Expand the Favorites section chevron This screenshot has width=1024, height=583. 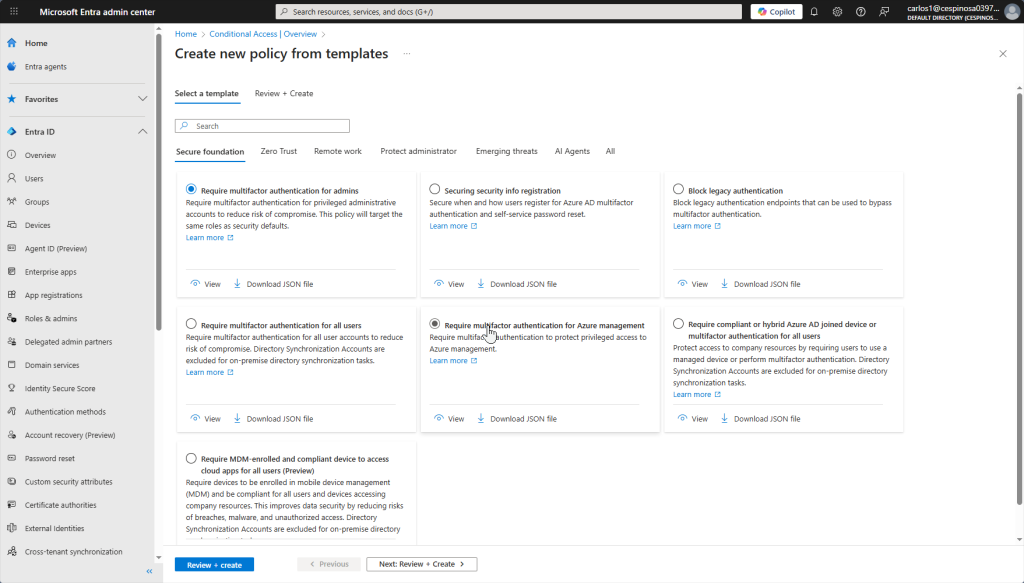point(142,99)
